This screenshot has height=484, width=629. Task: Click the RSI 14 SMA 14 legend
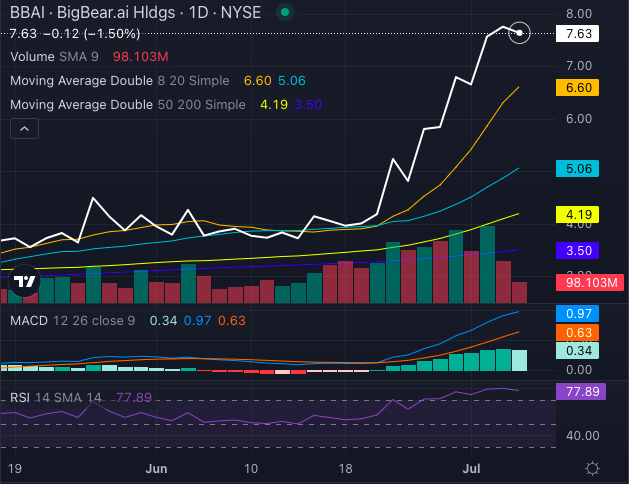click(55, 397)
